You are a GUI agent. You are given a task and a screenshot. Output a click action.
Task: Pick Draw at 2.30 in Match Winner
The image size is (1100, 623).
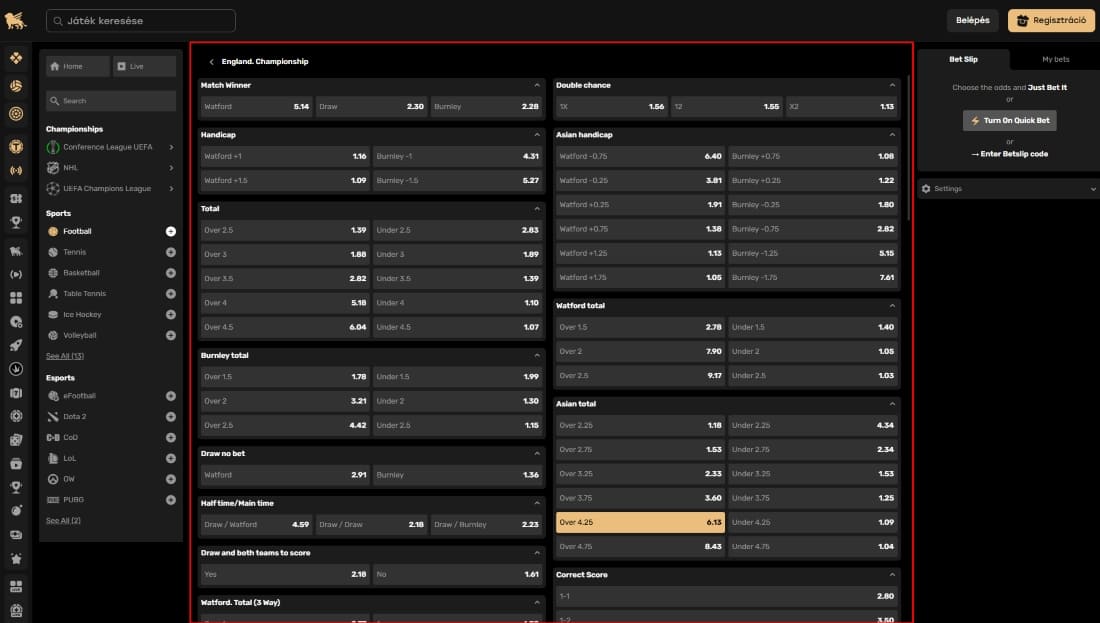click(371, 107)
